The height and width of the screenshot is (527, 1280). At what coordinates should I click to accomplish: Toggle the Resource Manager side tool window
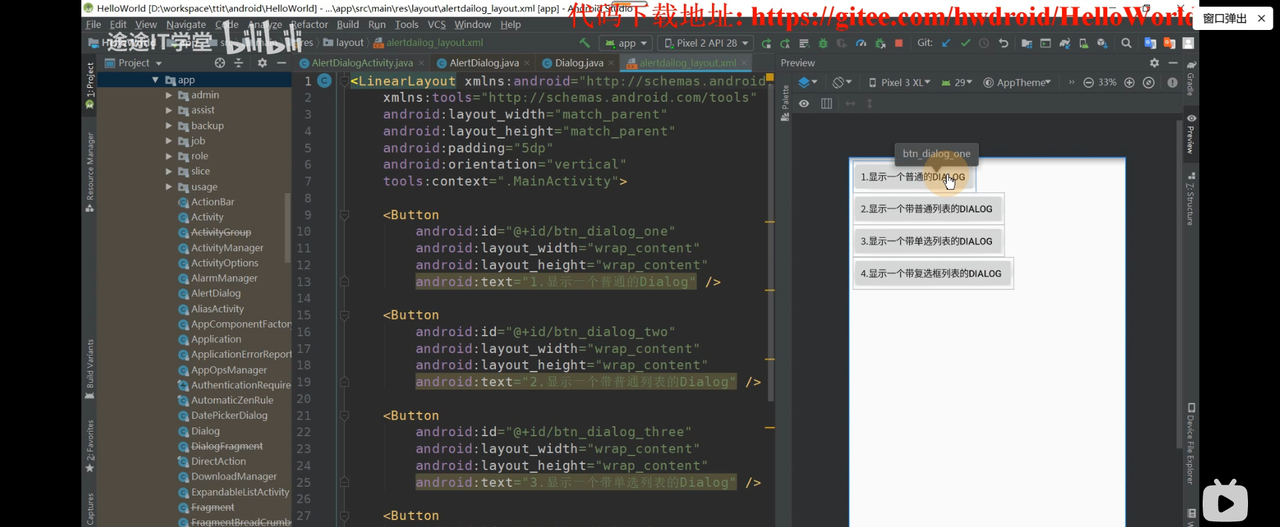point(89,172)
